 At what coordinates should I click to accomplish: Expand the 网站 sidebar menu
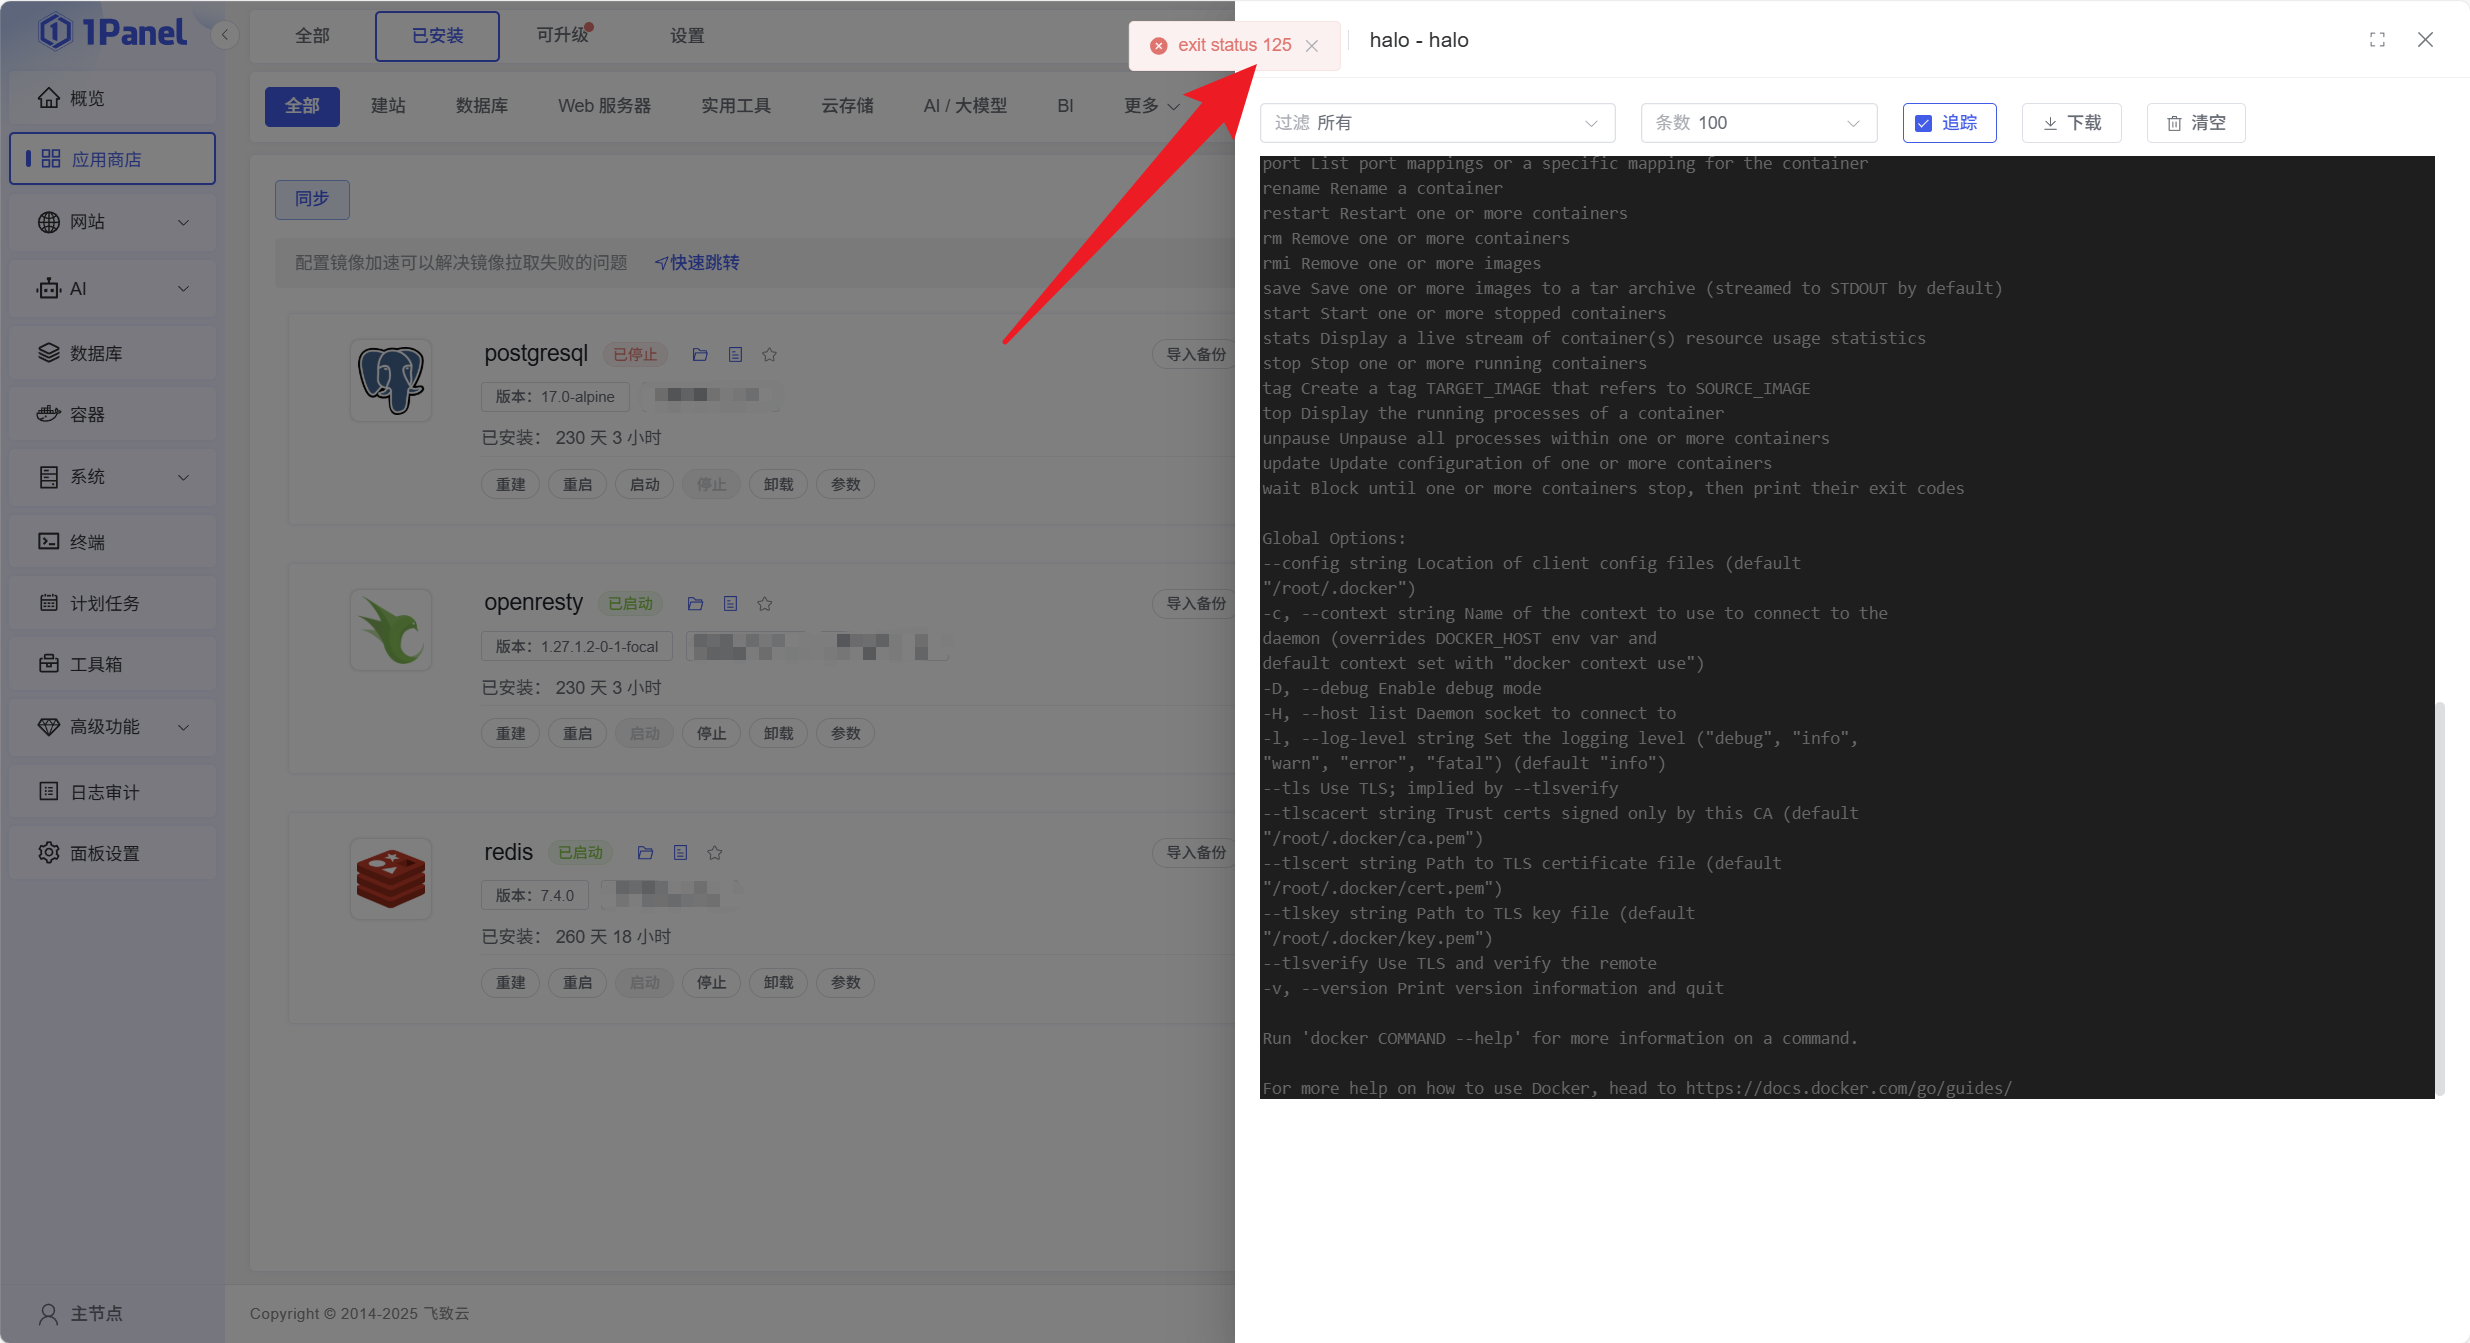click(112, 222)
